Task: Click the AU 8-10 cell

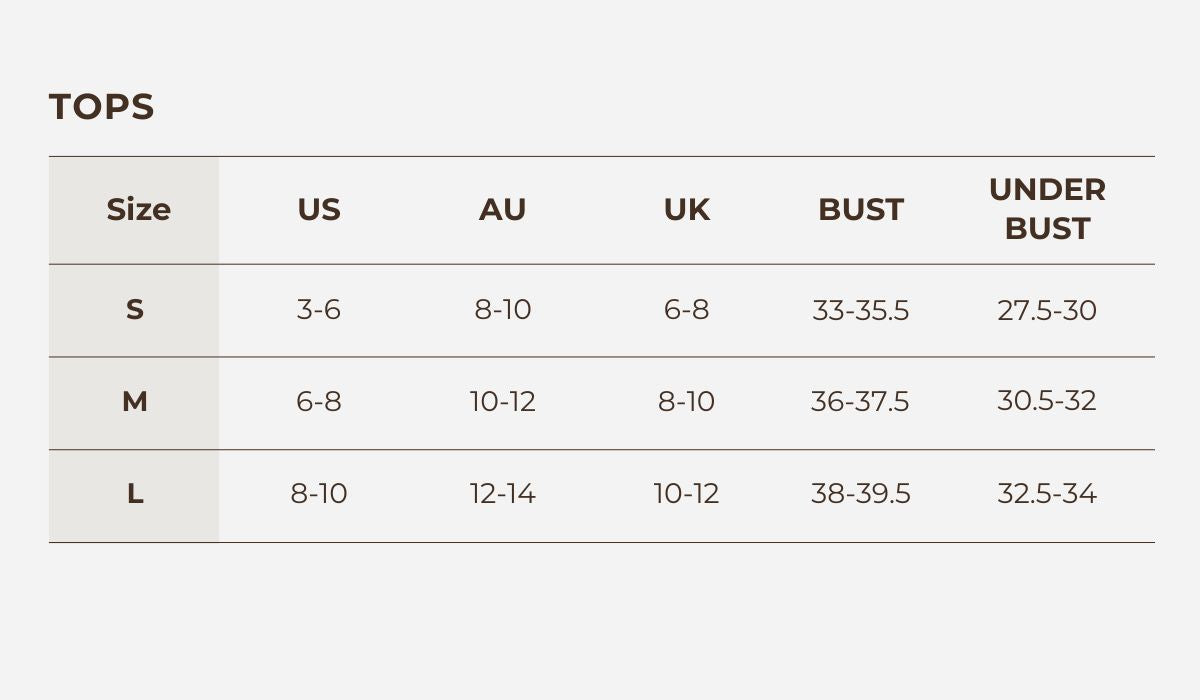Action: pos(502,310)
